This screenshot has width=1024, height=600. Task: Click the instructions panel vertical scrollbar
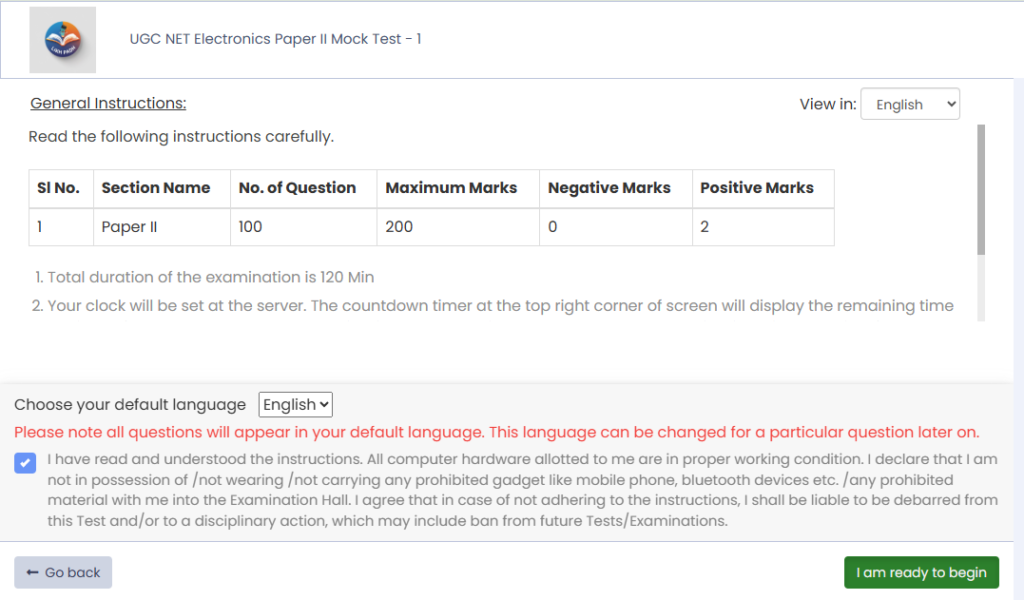click(x=981, y=190)
